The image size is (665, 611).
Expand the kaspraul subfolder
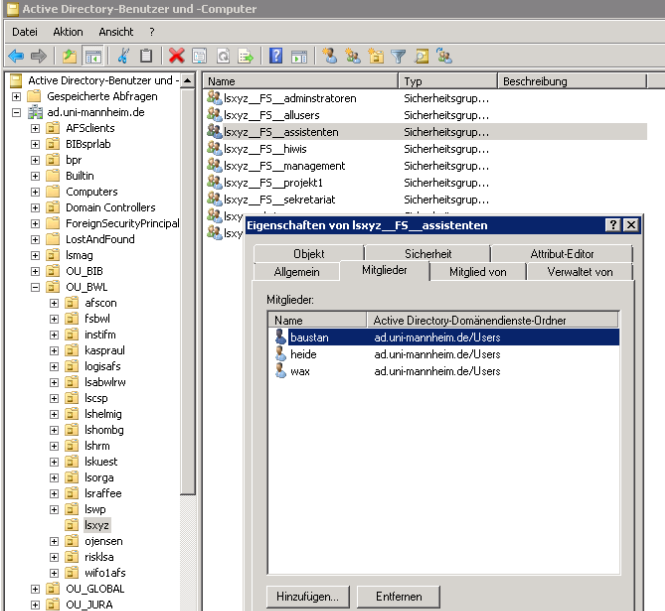(x=54, y=351)
